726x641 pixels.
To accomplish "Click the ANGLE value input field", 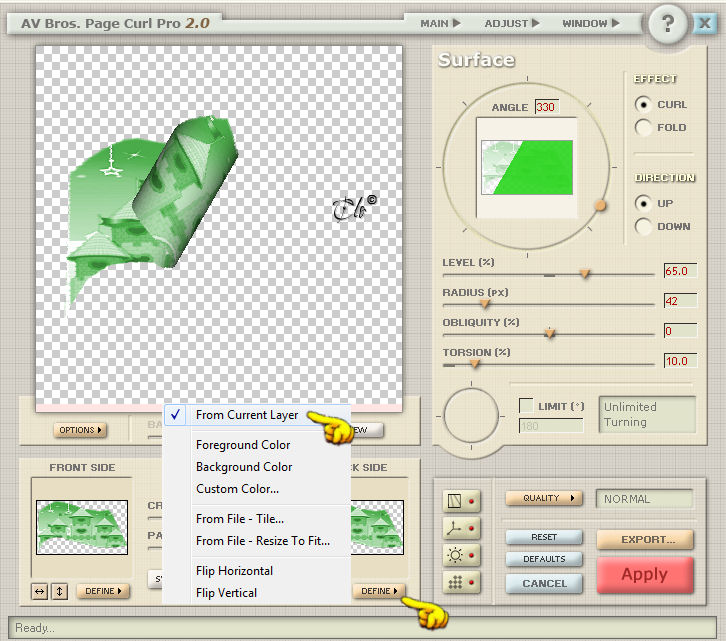I will 547,107.
